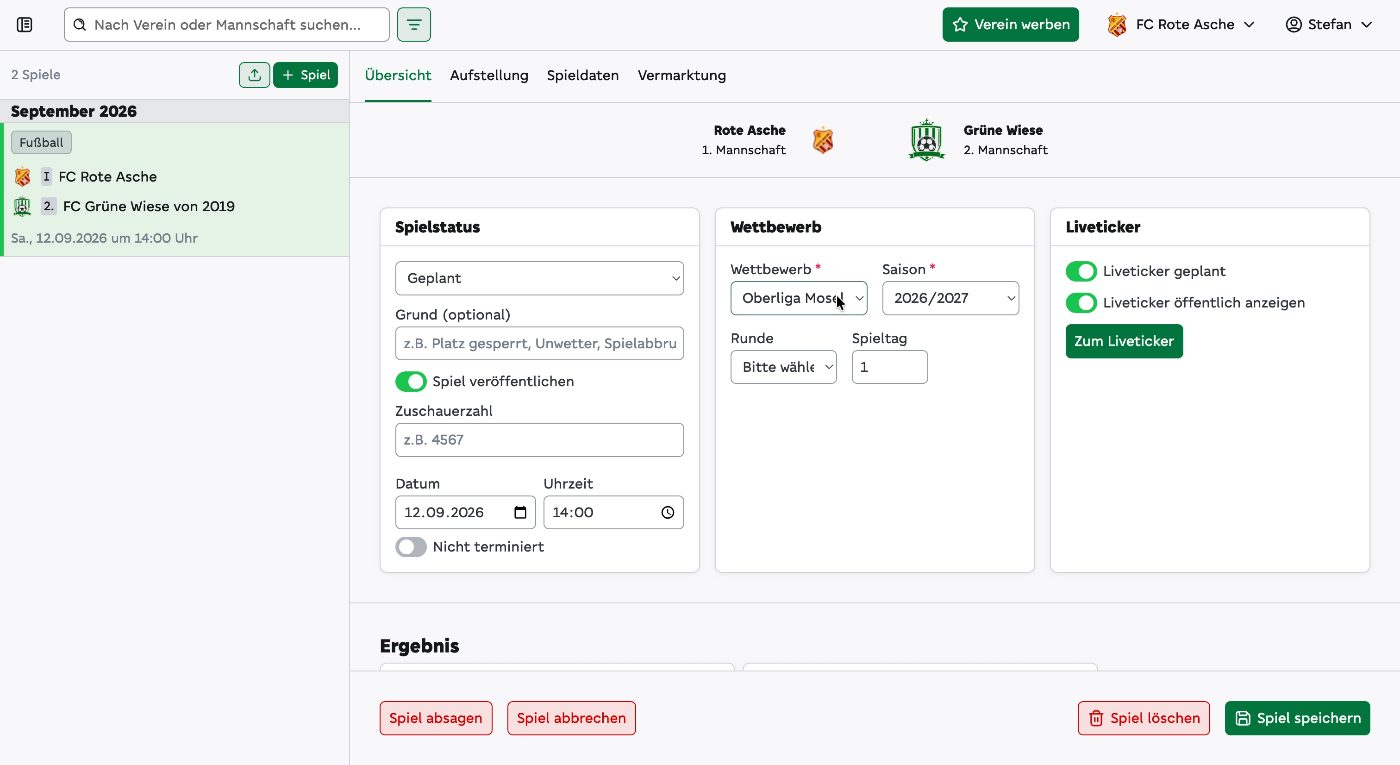Focus the club or team search field

(227, 25)
